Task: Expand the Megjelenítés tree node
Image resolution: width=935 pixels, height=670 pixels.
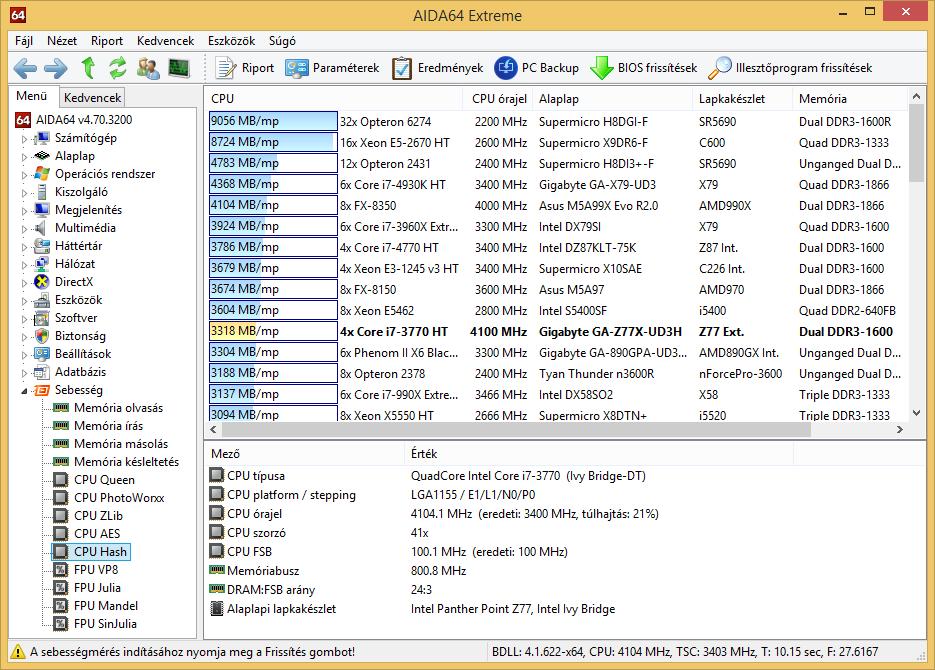Action: [x=24, y=210]
